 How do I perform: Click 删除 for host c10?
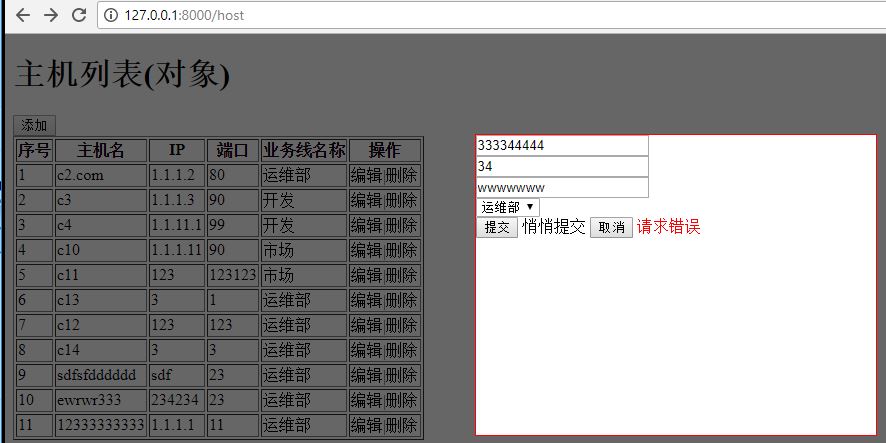(401, 250)
